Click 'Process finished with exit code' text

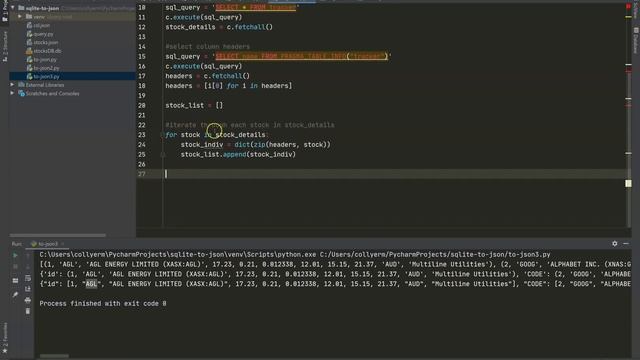click(x=103, y=304)
